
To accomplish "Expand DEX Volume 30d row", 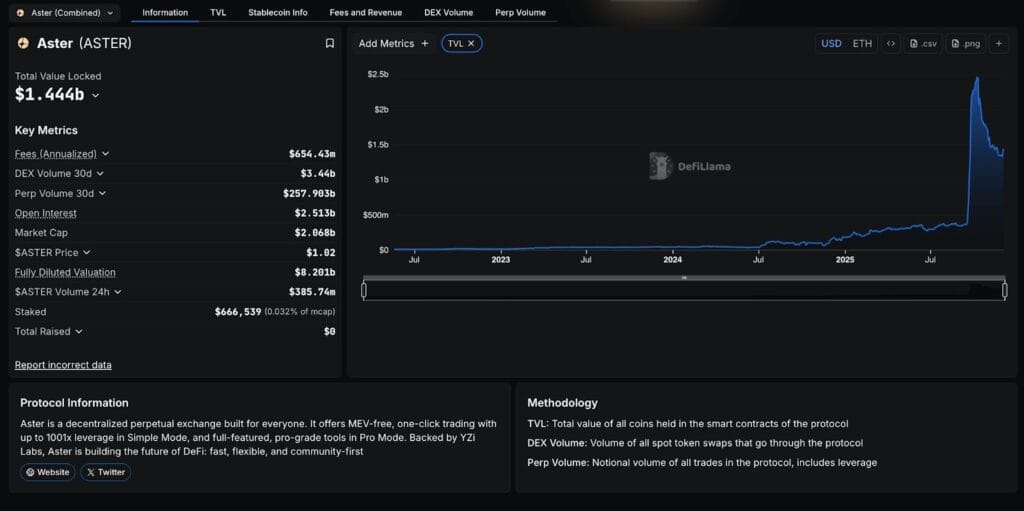I will (x=100, y=174).
